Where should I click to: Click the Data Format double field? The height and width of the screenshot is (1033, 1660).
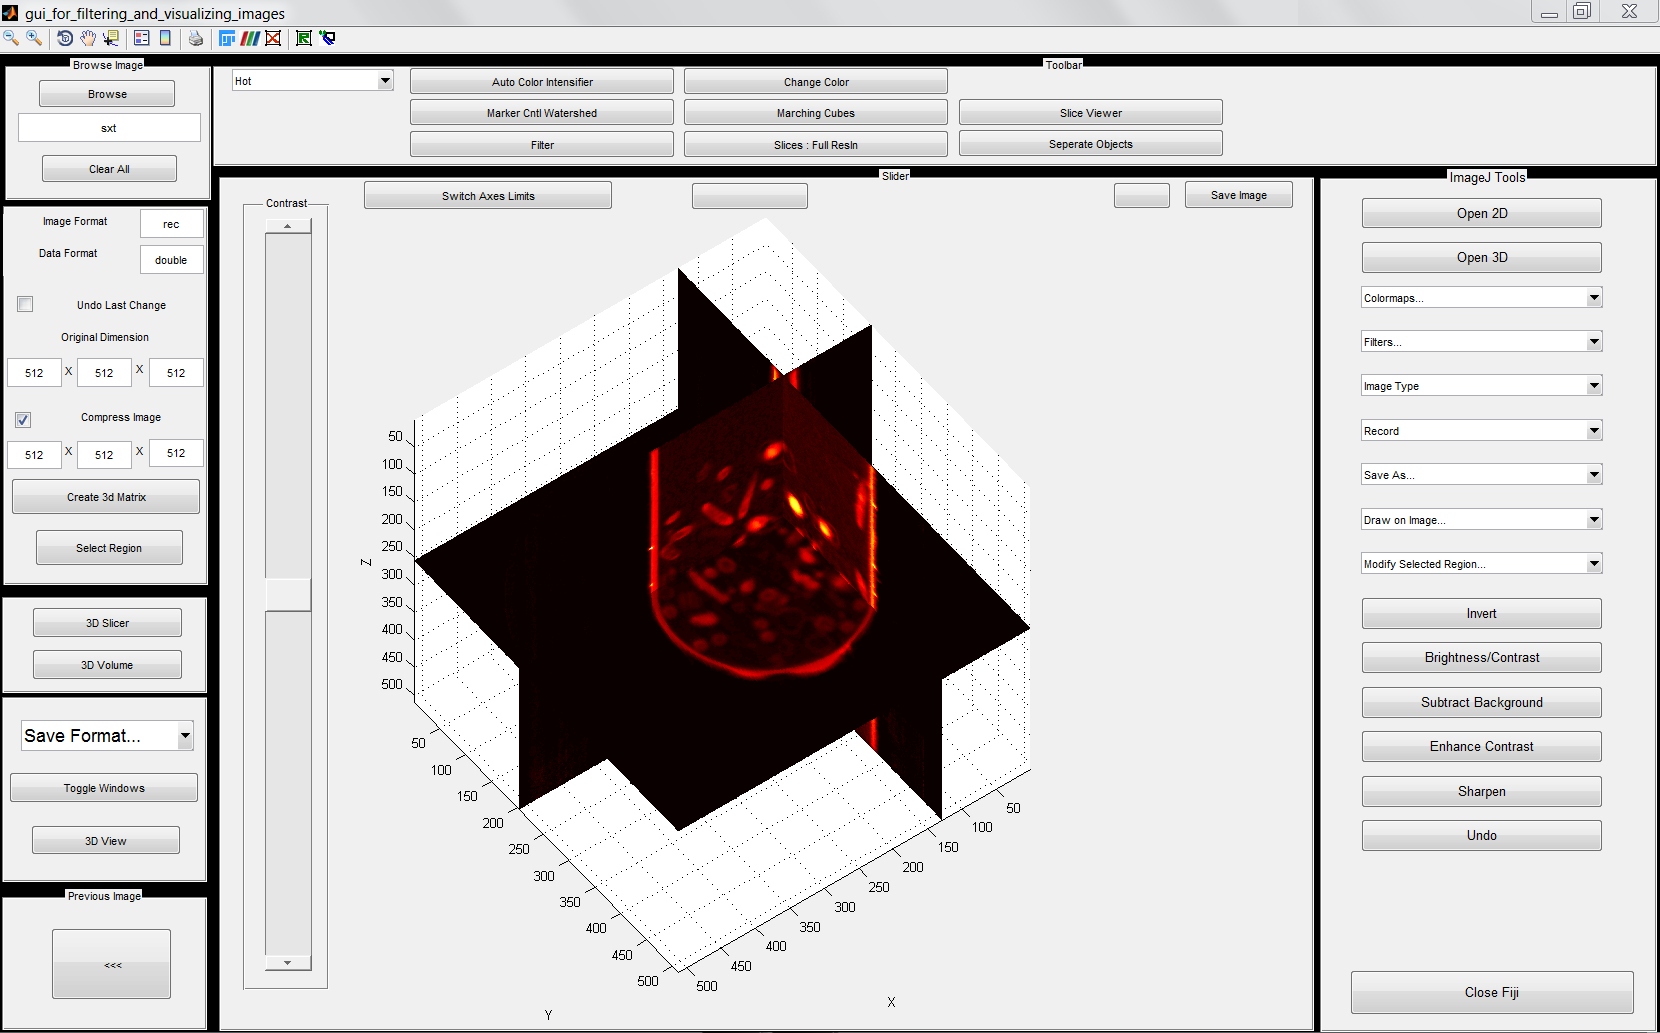click(x=171, y=260)
